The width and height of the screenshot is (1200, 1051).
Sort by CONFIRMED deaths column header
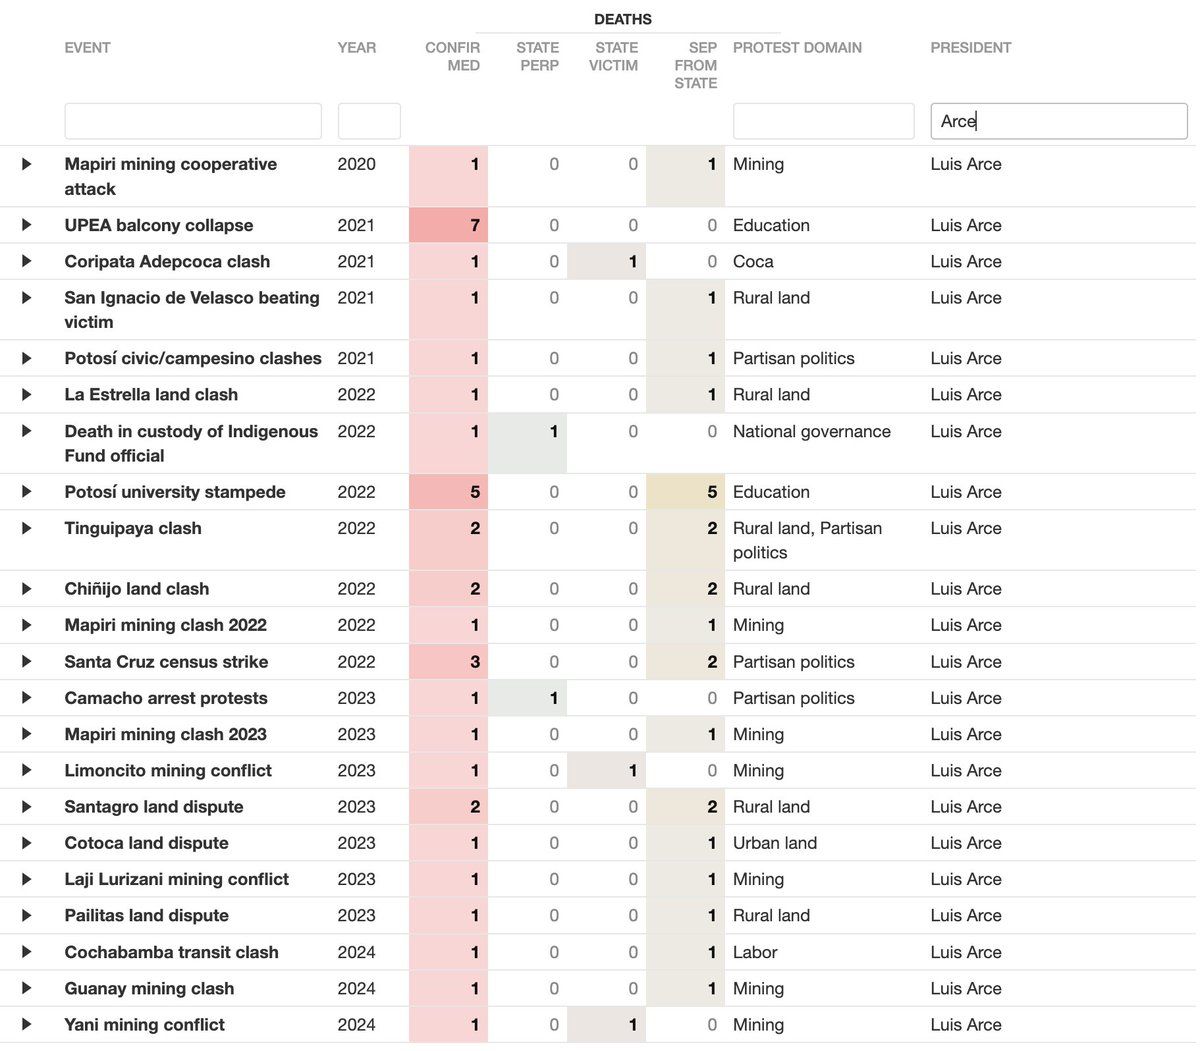pos(452,56)
